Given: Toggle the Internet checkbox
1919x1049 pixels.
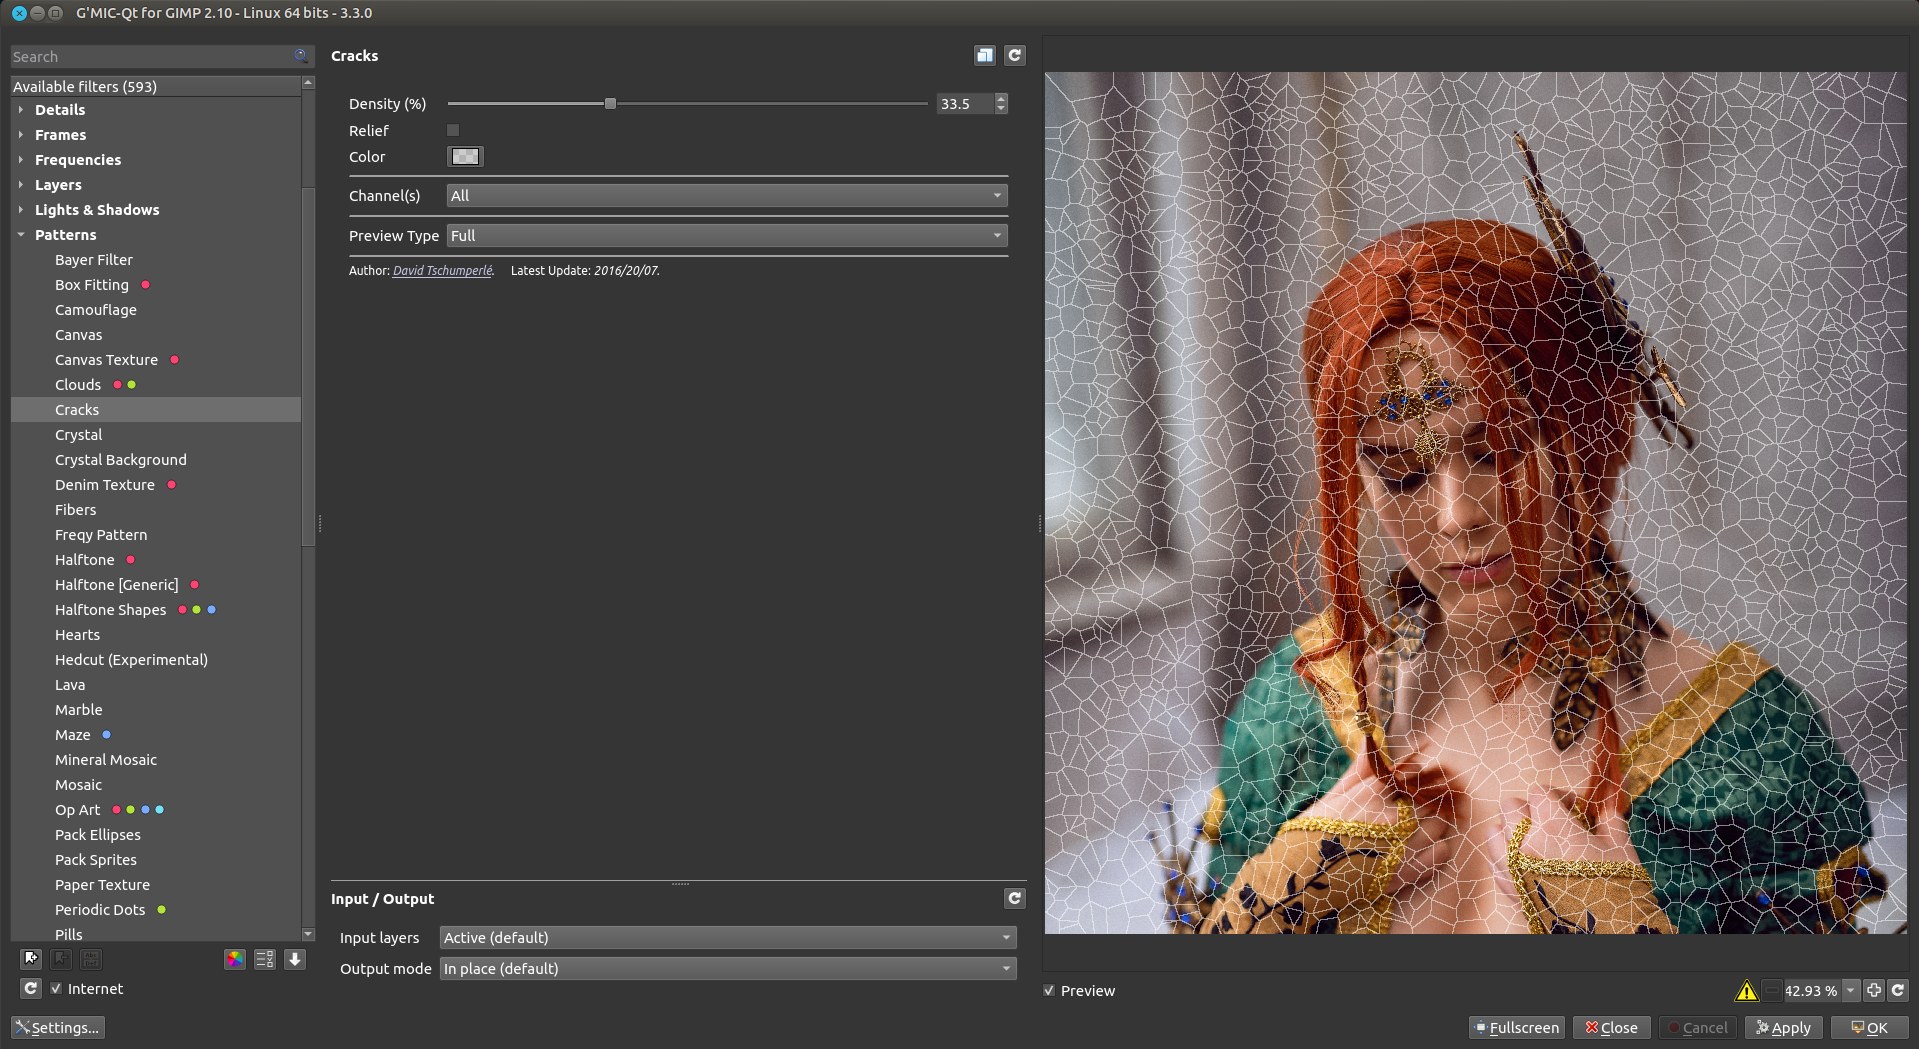Looking at the screenshot, I should [x=56, y=988].
